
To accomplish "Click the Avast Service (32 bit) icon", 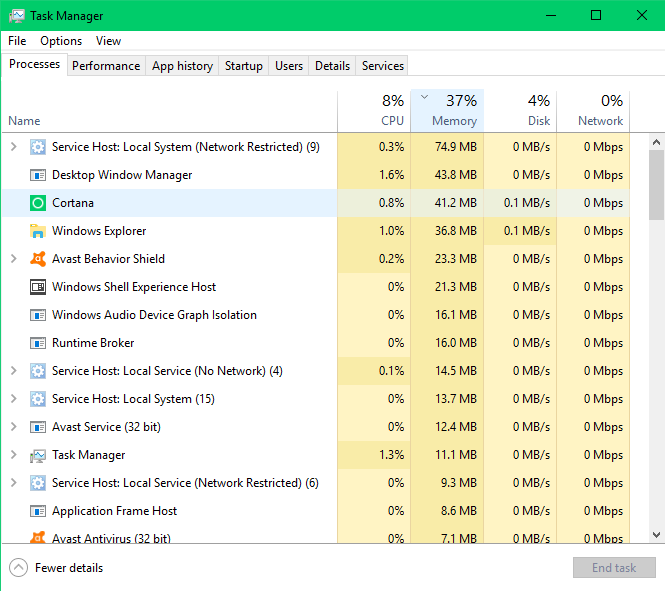I will point(38,427).
